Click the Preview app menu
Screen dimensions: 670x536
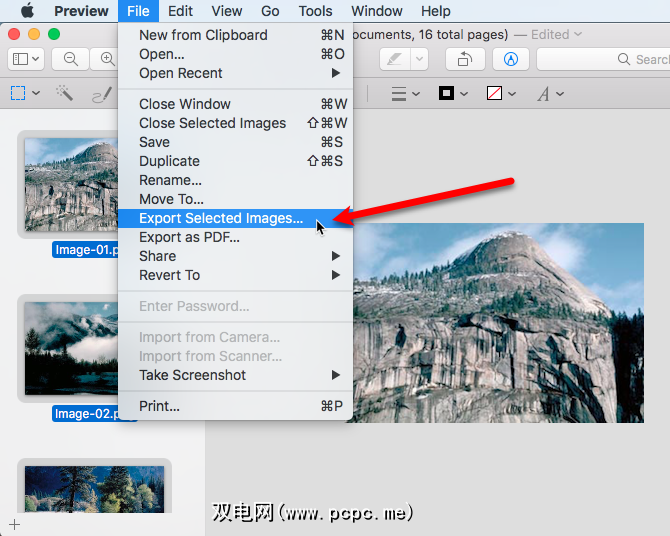81,11
